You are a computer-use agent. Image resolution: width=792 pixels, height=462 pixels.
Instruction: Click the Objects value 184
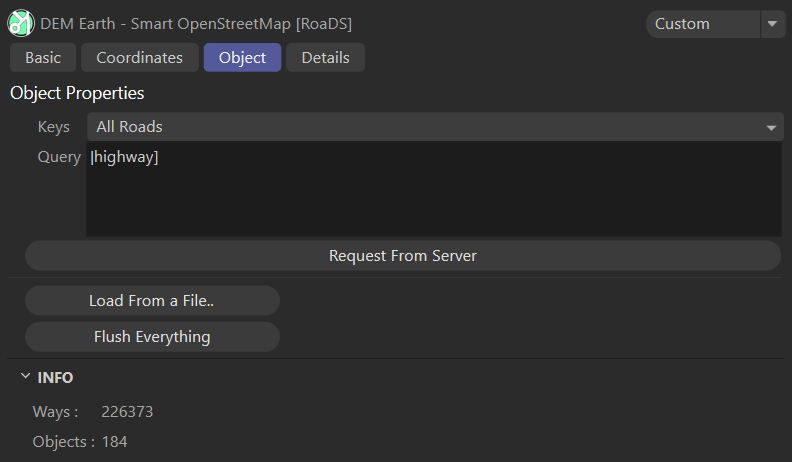pyautogui.click(x=115, y=442)
